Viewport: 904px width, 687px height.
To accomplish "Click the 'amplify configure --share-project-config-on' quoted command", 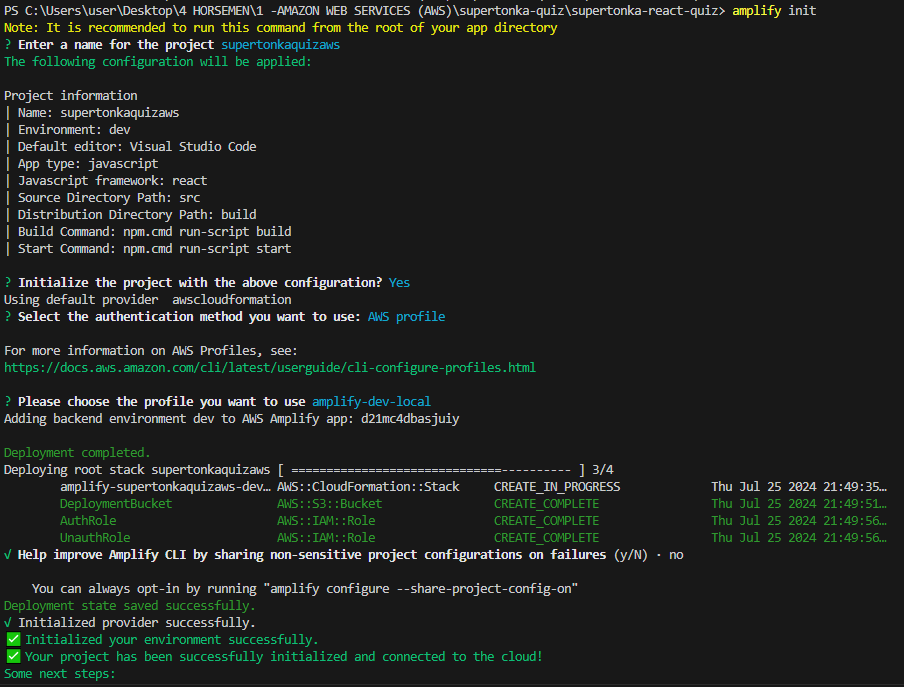I will coord(421,589).
